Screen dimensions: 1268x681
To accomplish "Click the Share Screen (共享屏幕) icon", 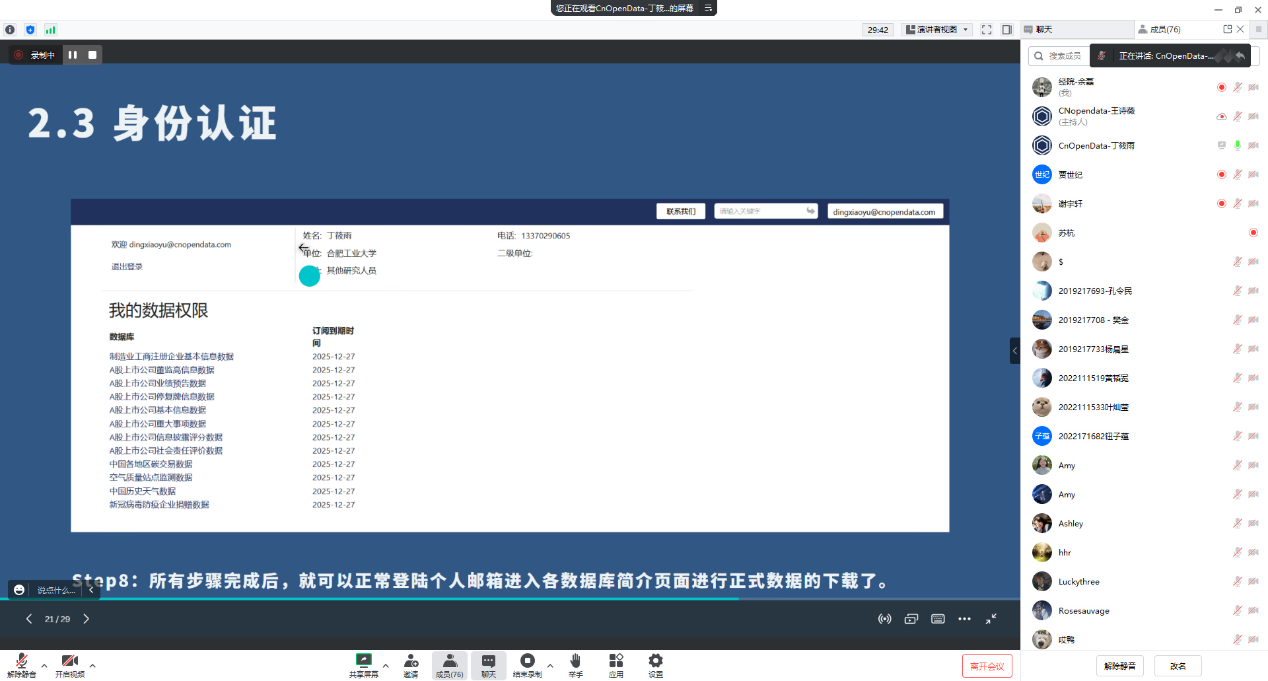I will point(364,661).
